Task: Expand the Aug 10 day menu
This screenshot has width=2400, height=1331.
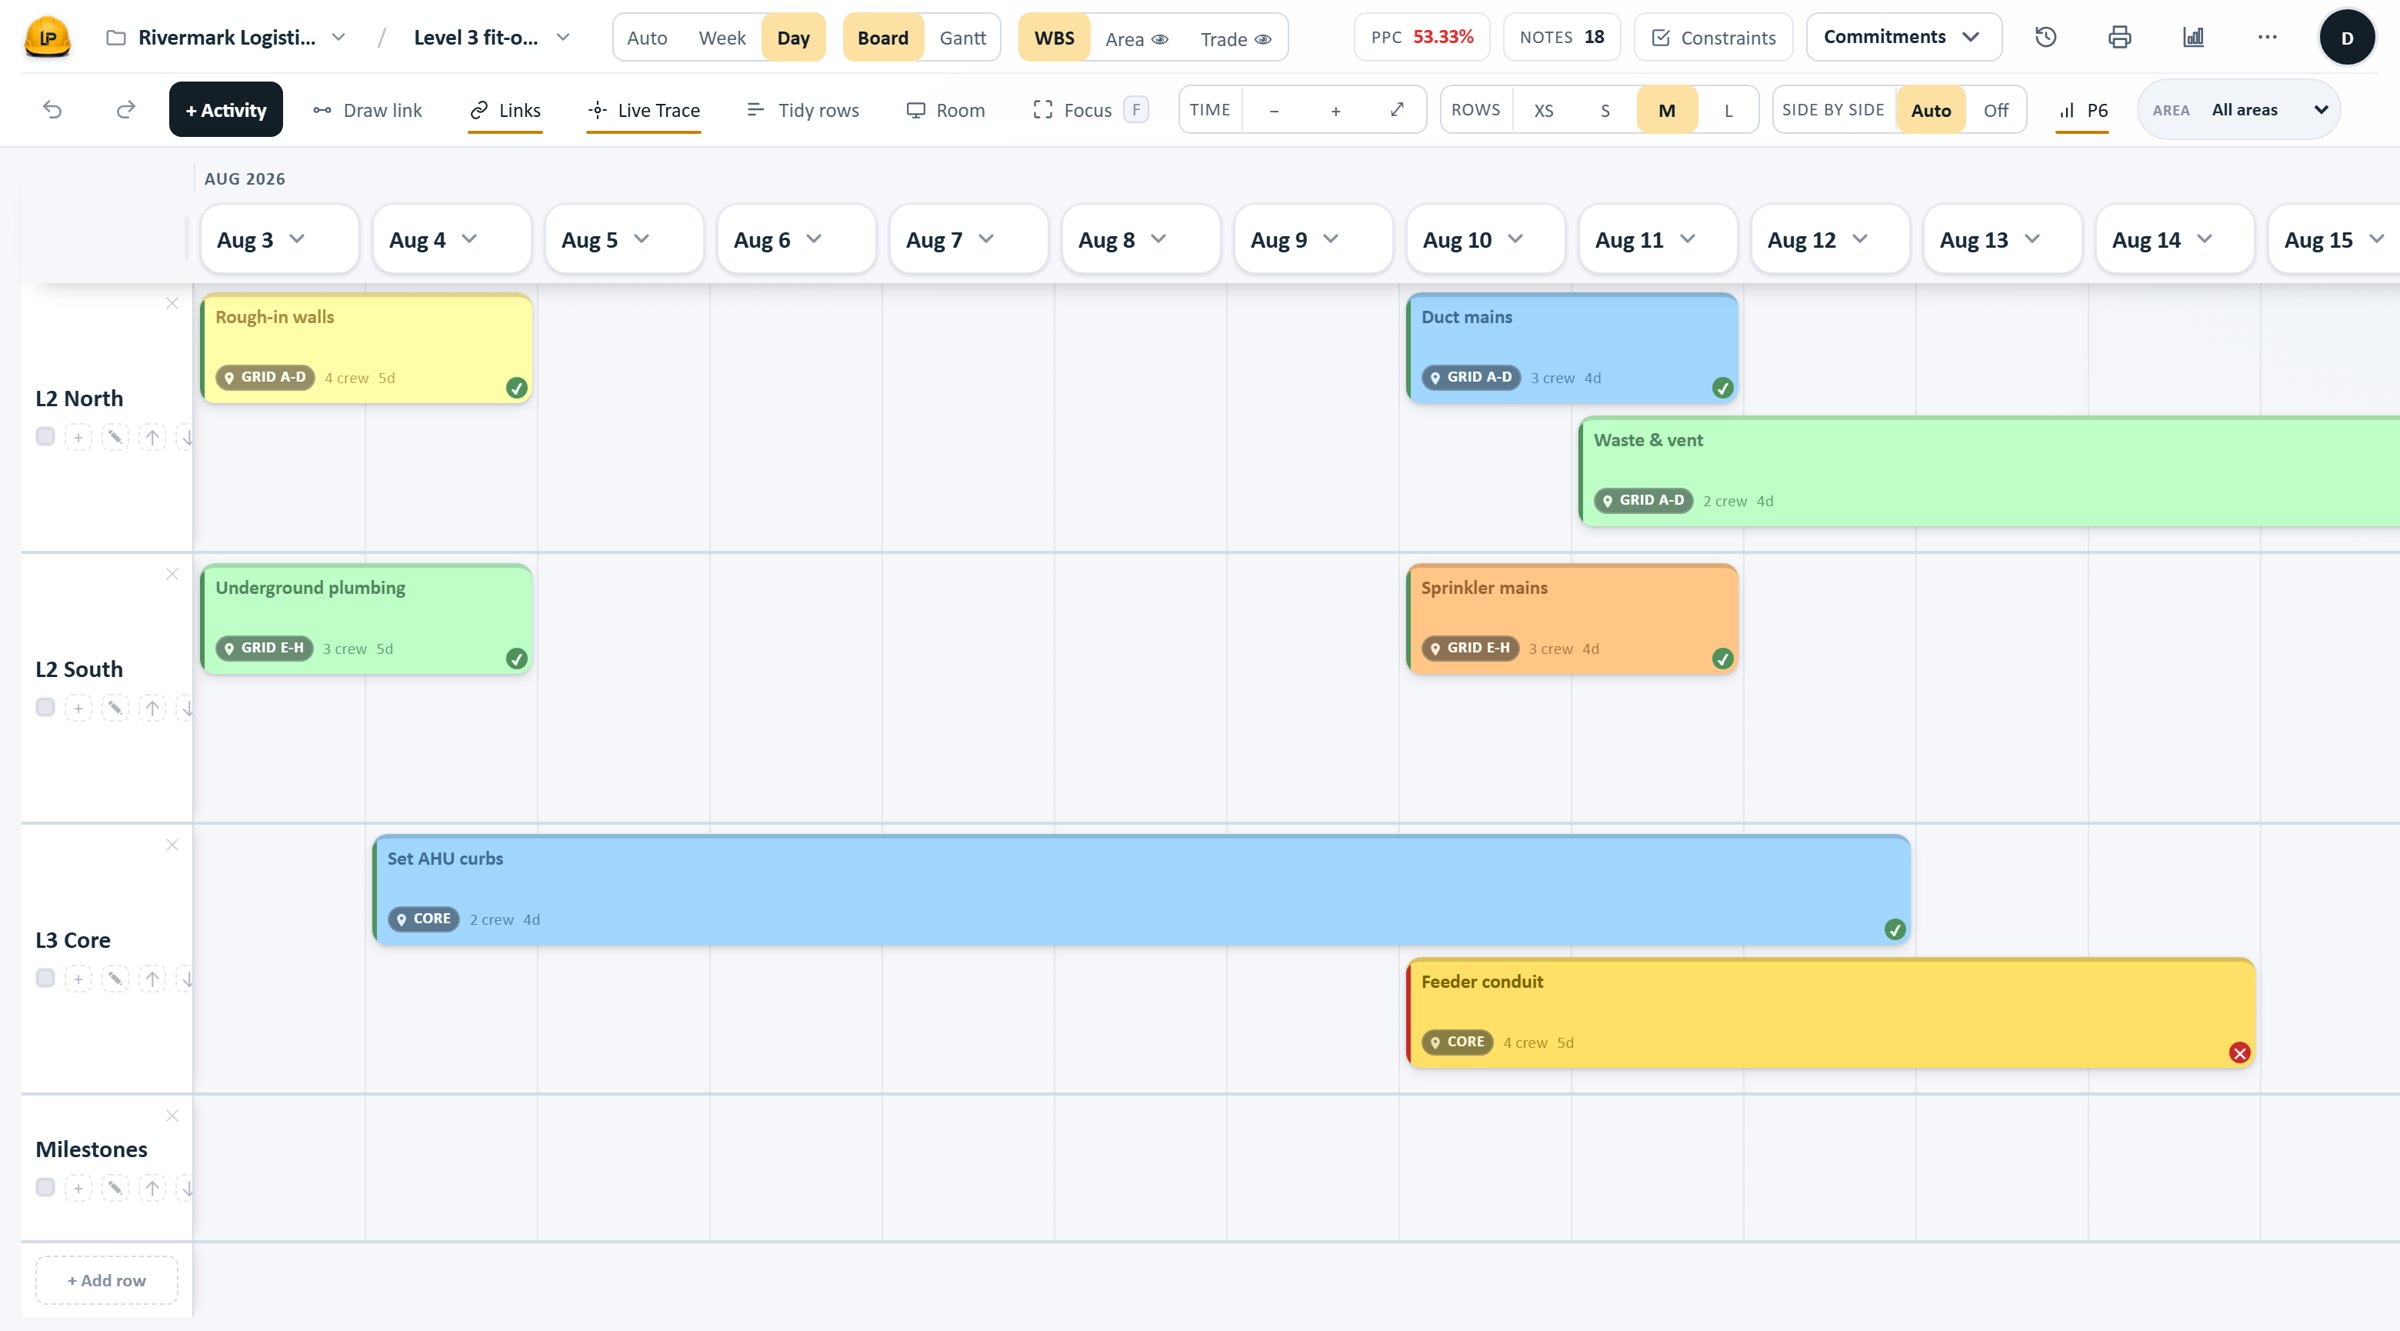Action: tap(1515, 239)
